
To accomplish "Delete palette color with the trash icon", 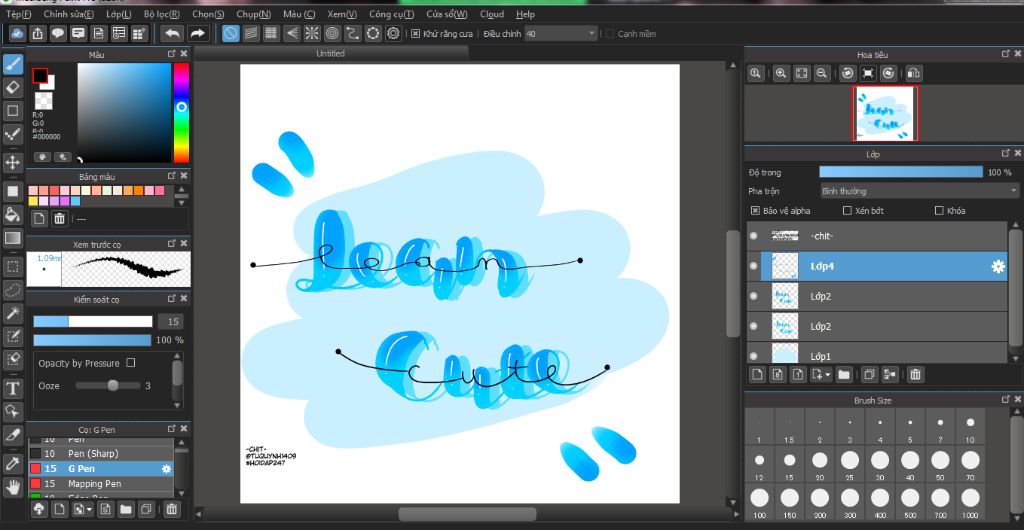I will pos(59,219).
